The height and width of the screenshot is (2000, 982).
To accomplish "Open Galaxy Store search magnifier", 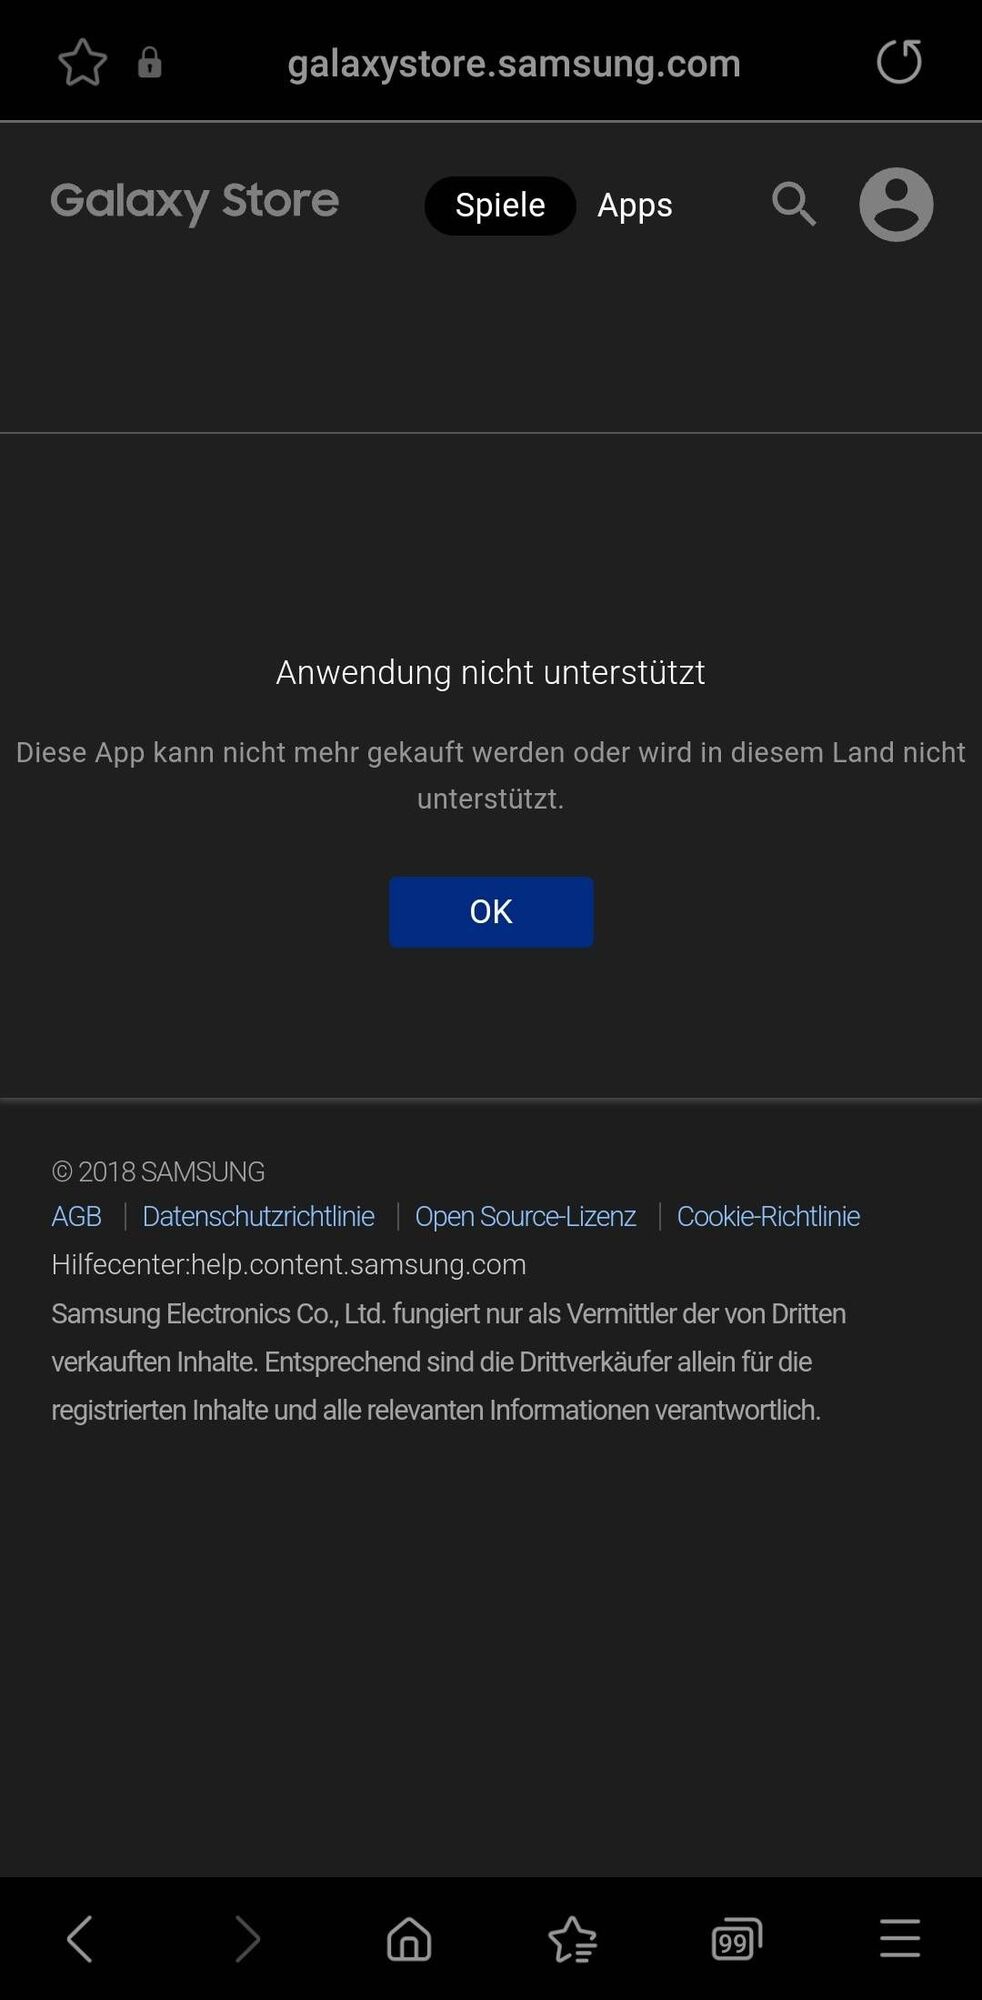I will [x=794, y=204].
